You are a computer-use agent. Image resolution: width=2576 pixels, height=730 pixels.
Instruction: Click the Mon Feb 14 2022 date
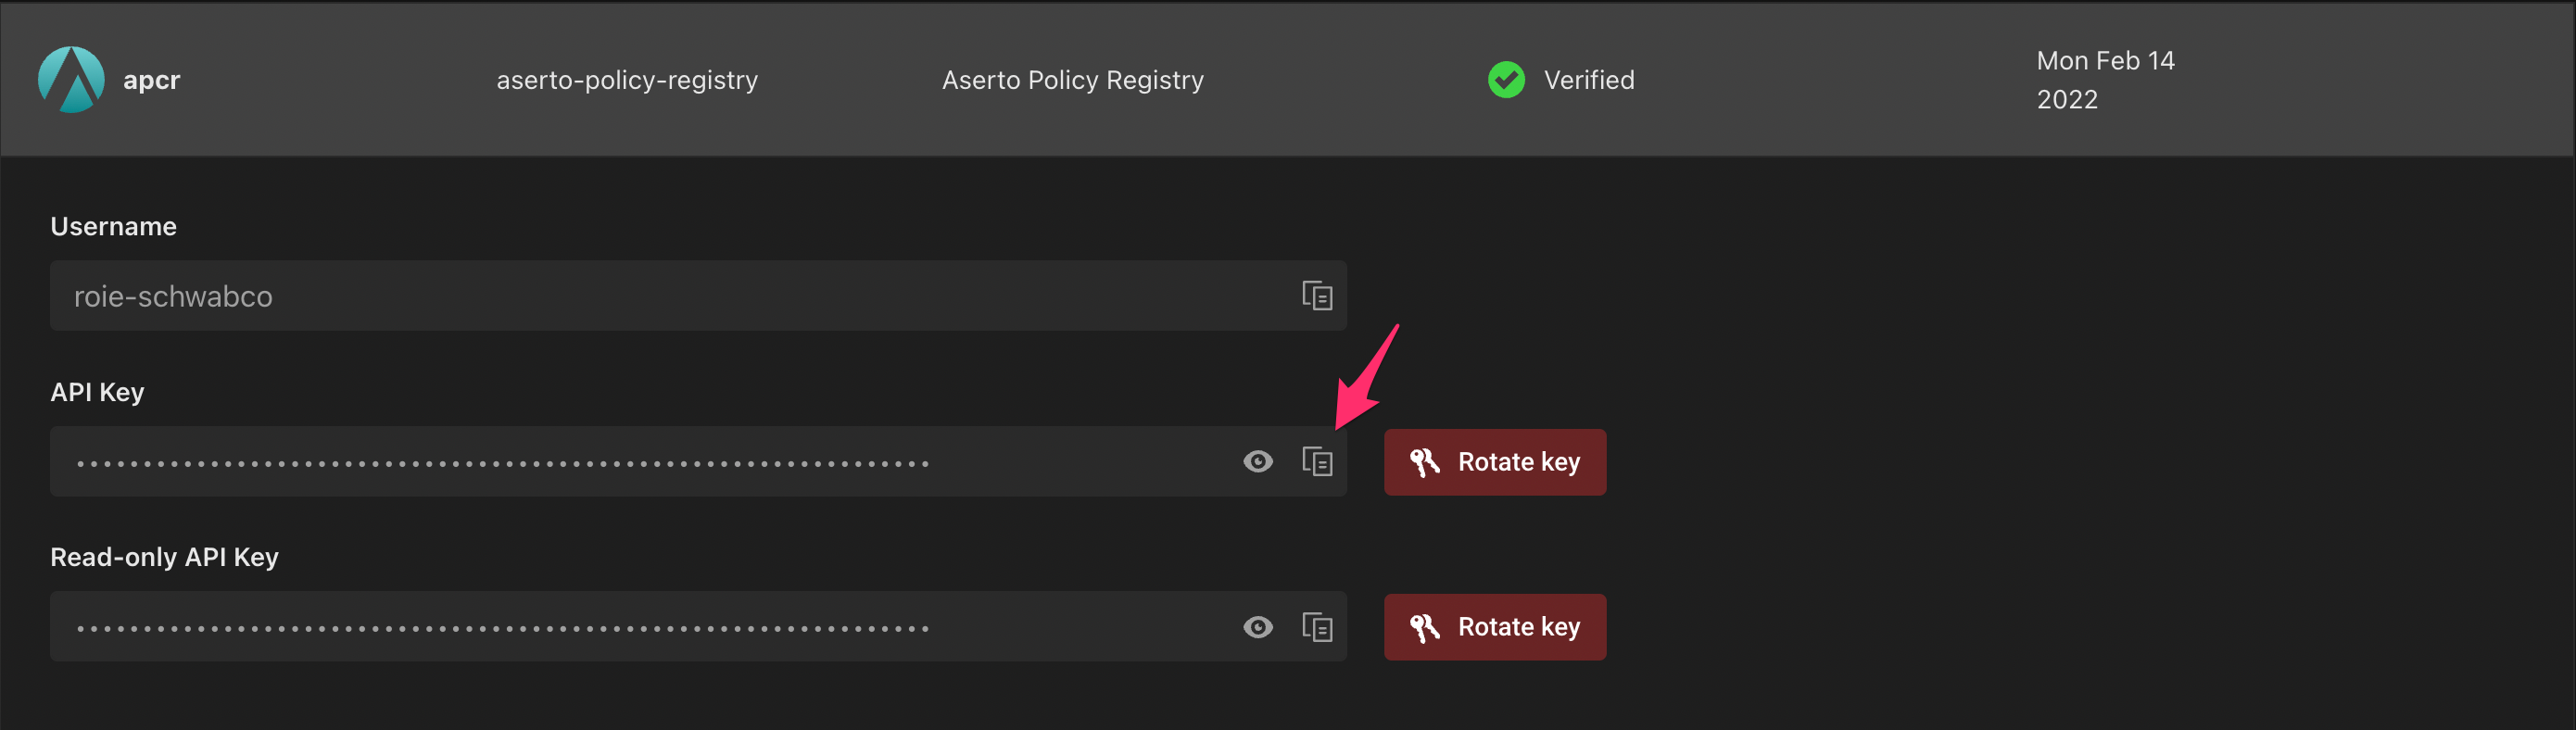tap(2105, 80)
